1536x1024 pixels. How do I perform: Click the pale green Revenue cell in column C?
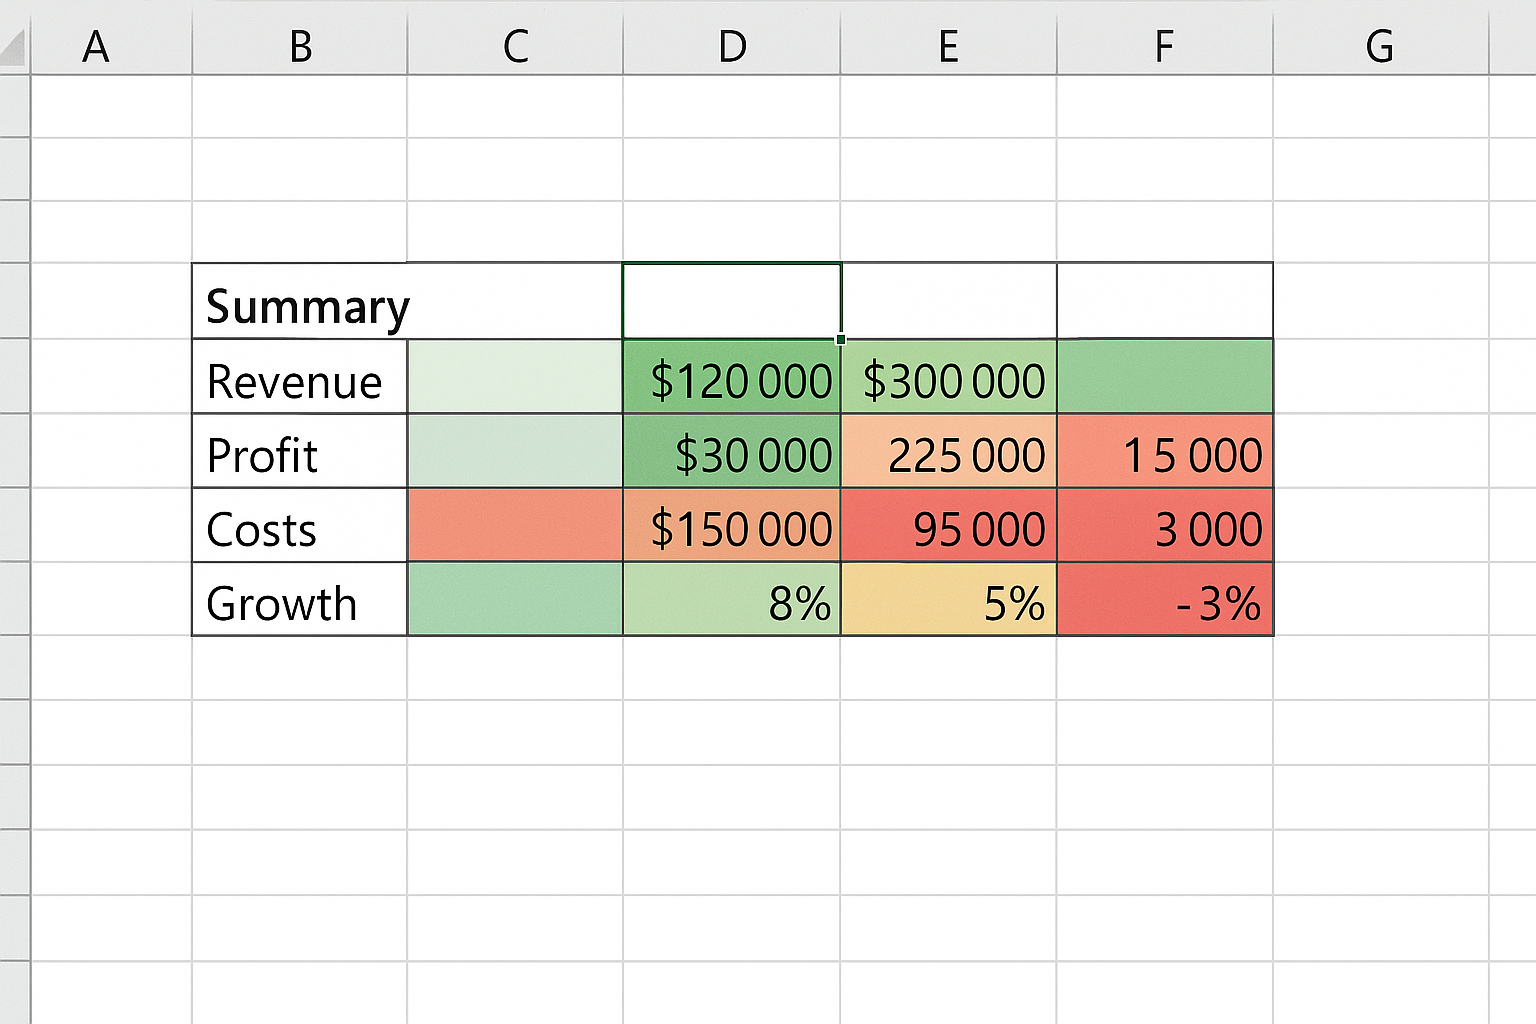[515, 376]
